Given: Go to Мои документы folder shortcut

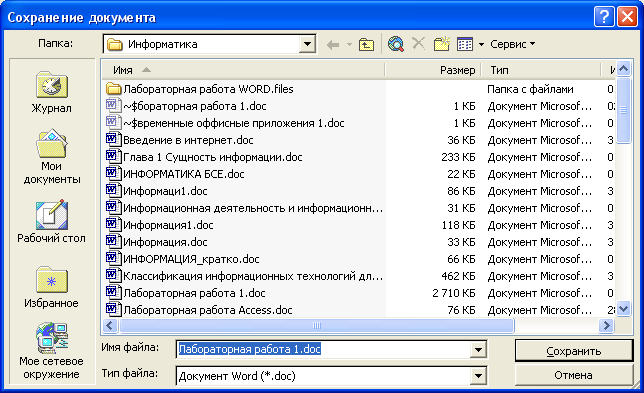Looking at the screenshot, I should tap(52, 157).
